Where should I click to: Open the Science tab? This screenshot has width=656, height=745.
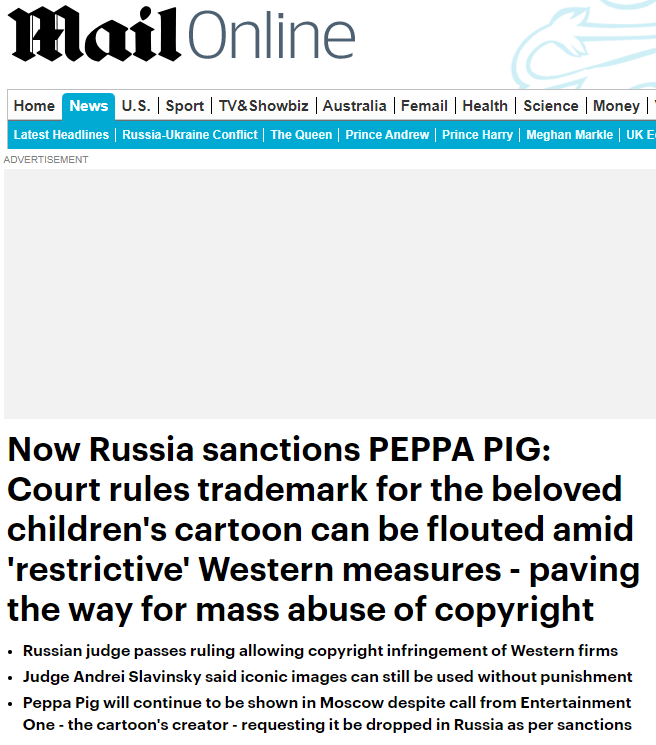550,106
